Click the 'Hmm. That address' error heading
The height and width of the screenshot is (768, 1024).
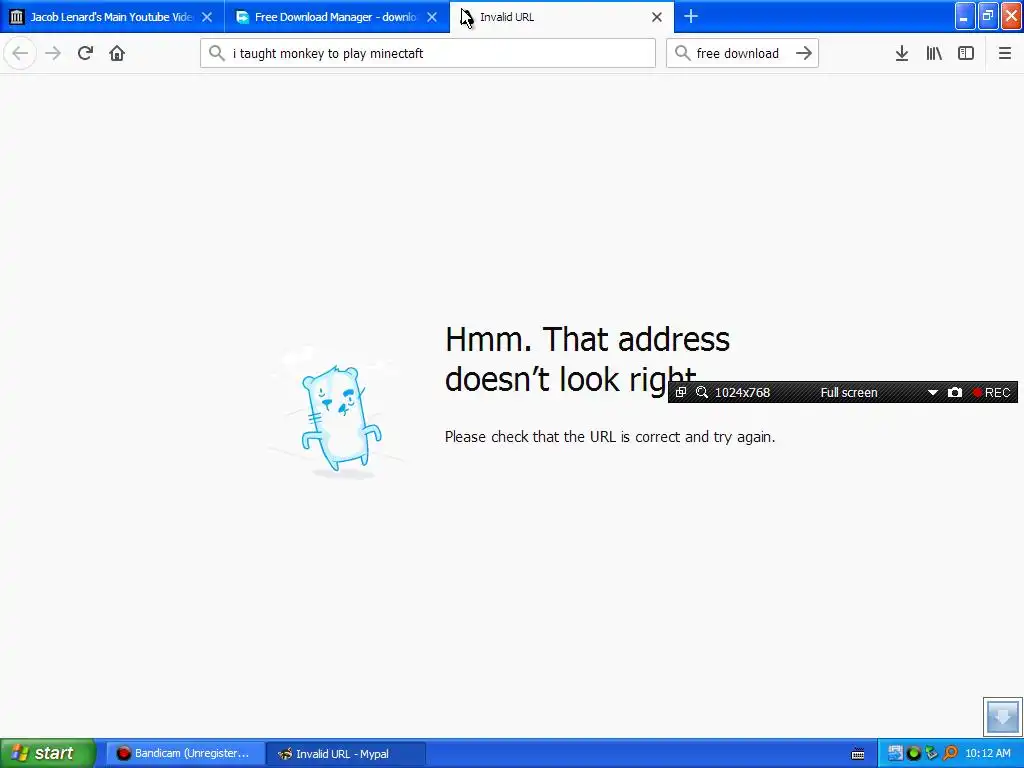[x=587, y=359]
